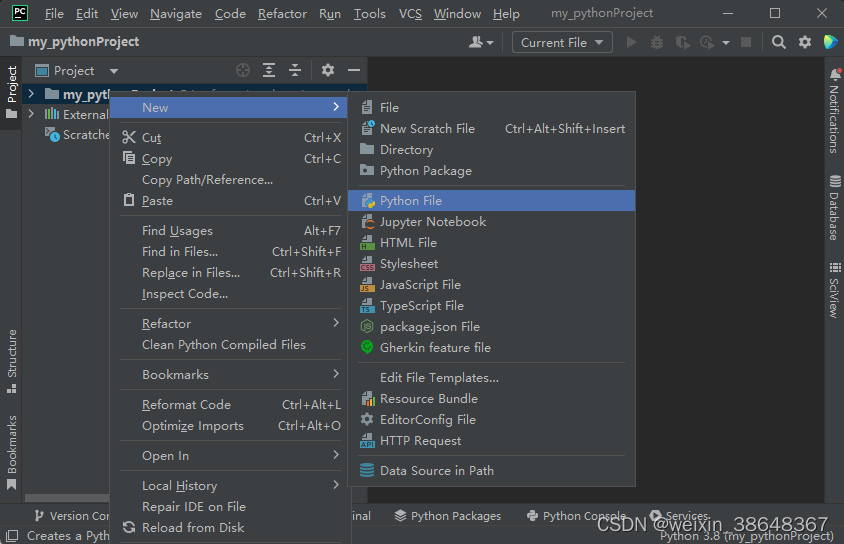The height and width of the screenshot is (544, 844).
Task: Choose Jupyter Notebook from New submenu
Action: (491, 222)
